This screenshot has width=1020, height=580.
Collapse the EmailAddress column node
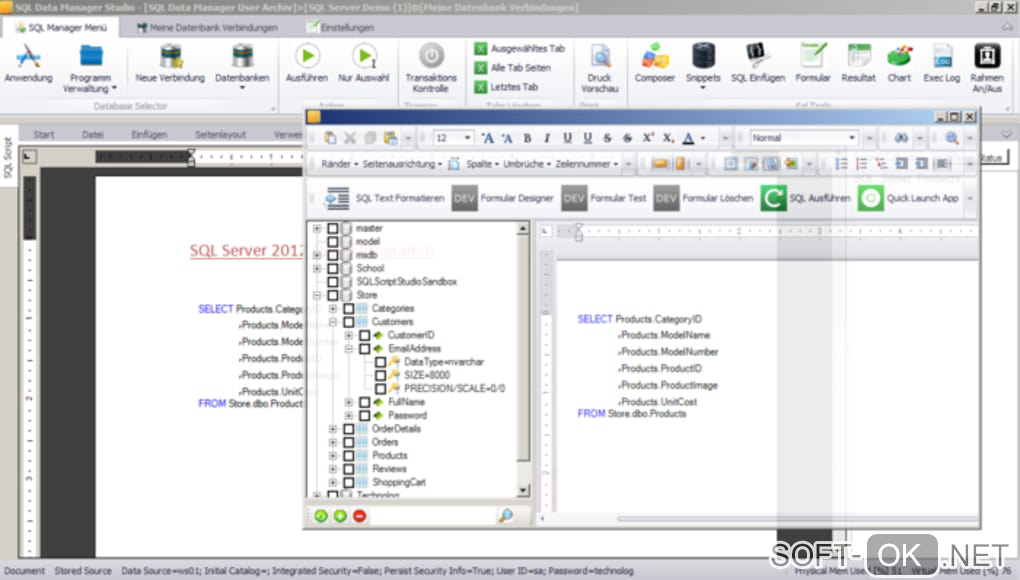pos(349,349)
